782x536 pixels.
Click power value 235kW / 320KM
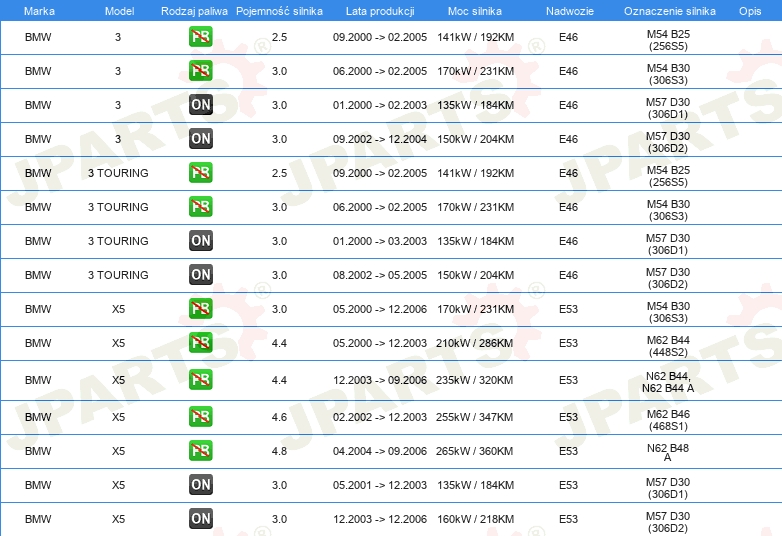[x=474, y=379]
